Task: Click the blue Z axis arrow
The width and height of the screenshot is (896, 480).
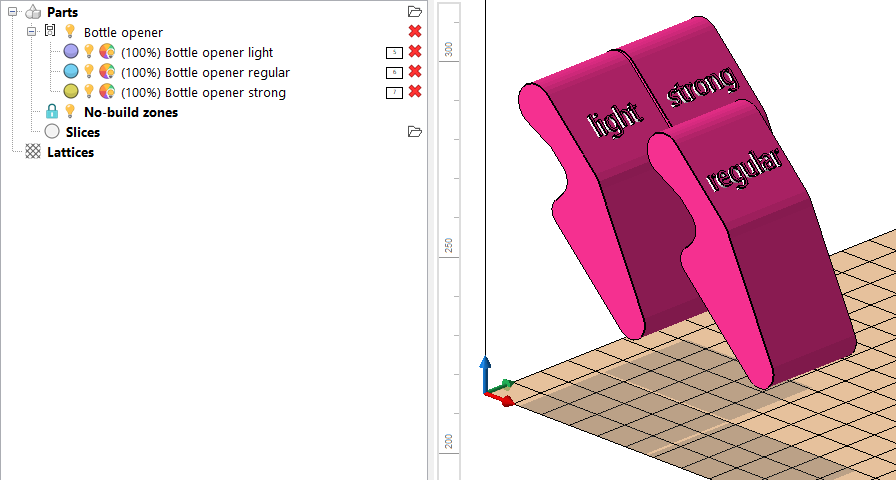Action: tap(485, 371)
